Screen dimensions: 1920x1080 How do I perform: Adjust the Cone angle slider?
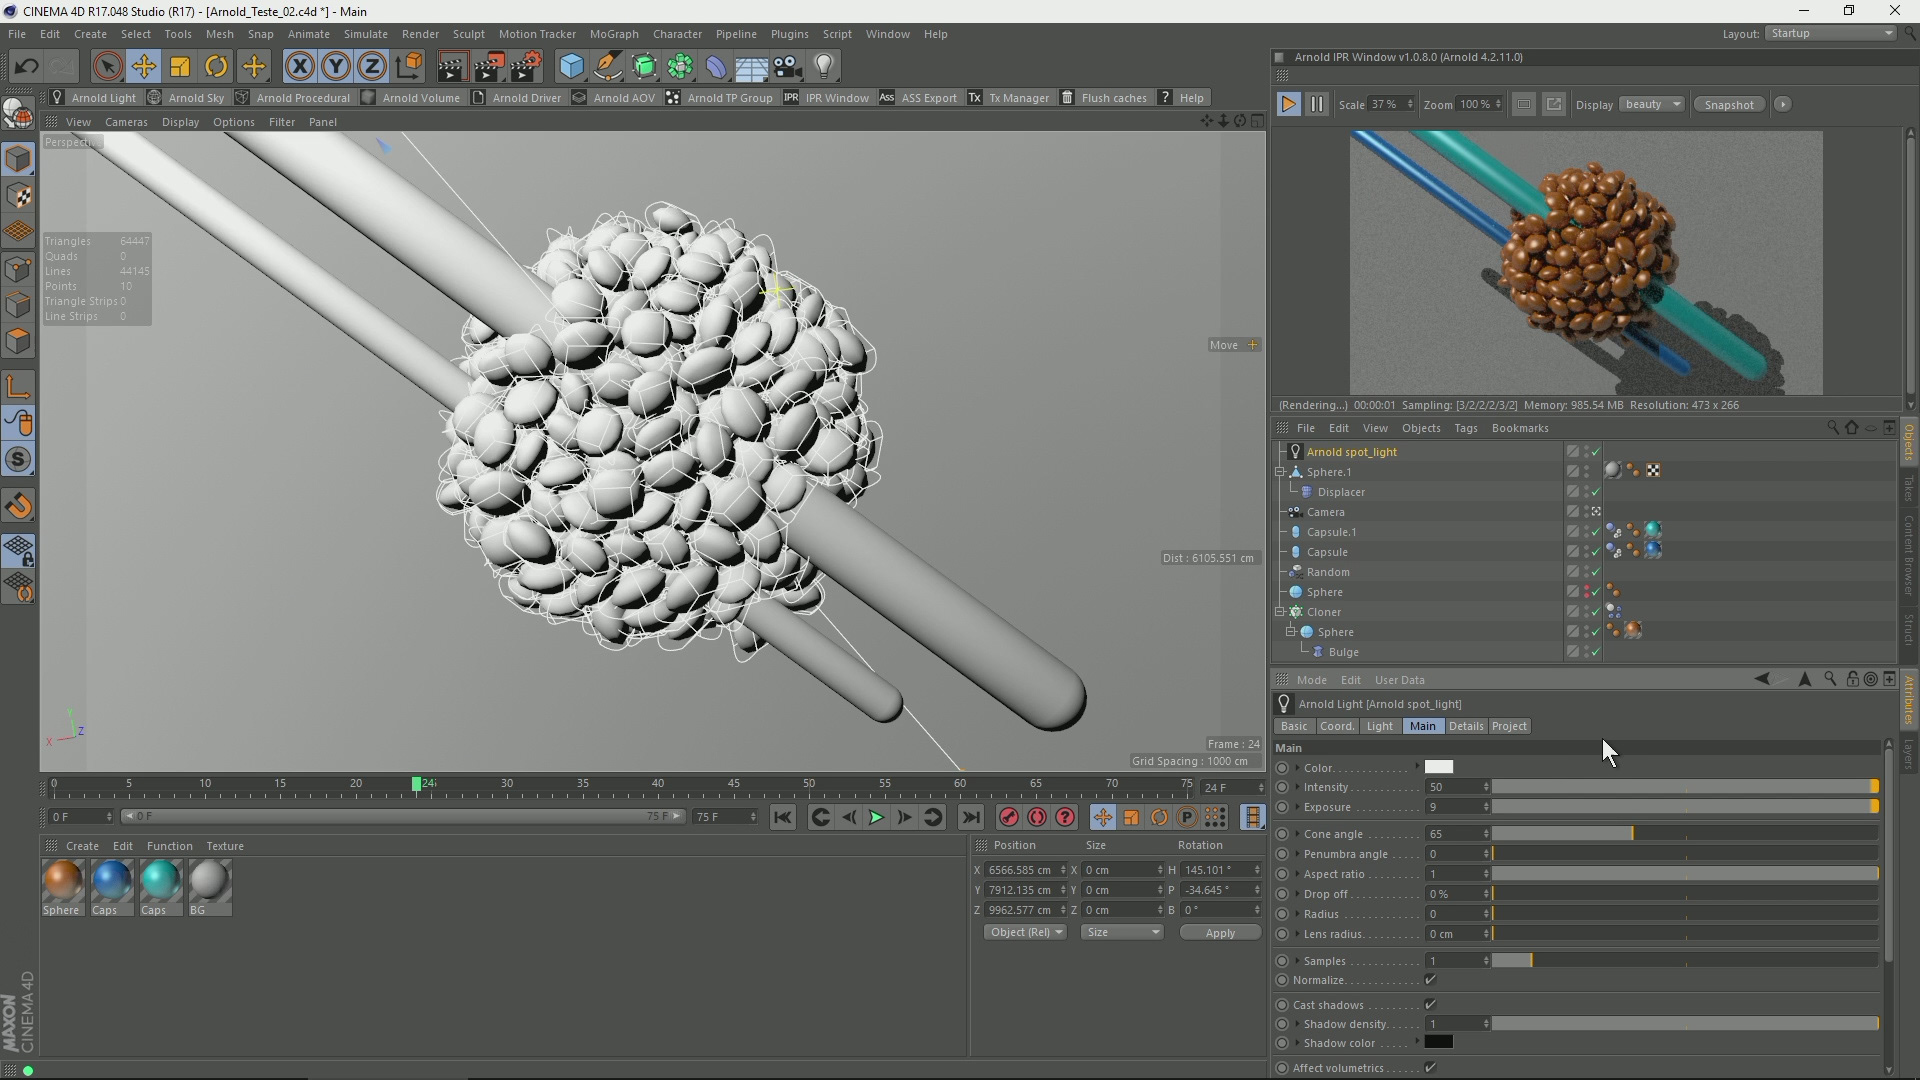click(1685, 834)
